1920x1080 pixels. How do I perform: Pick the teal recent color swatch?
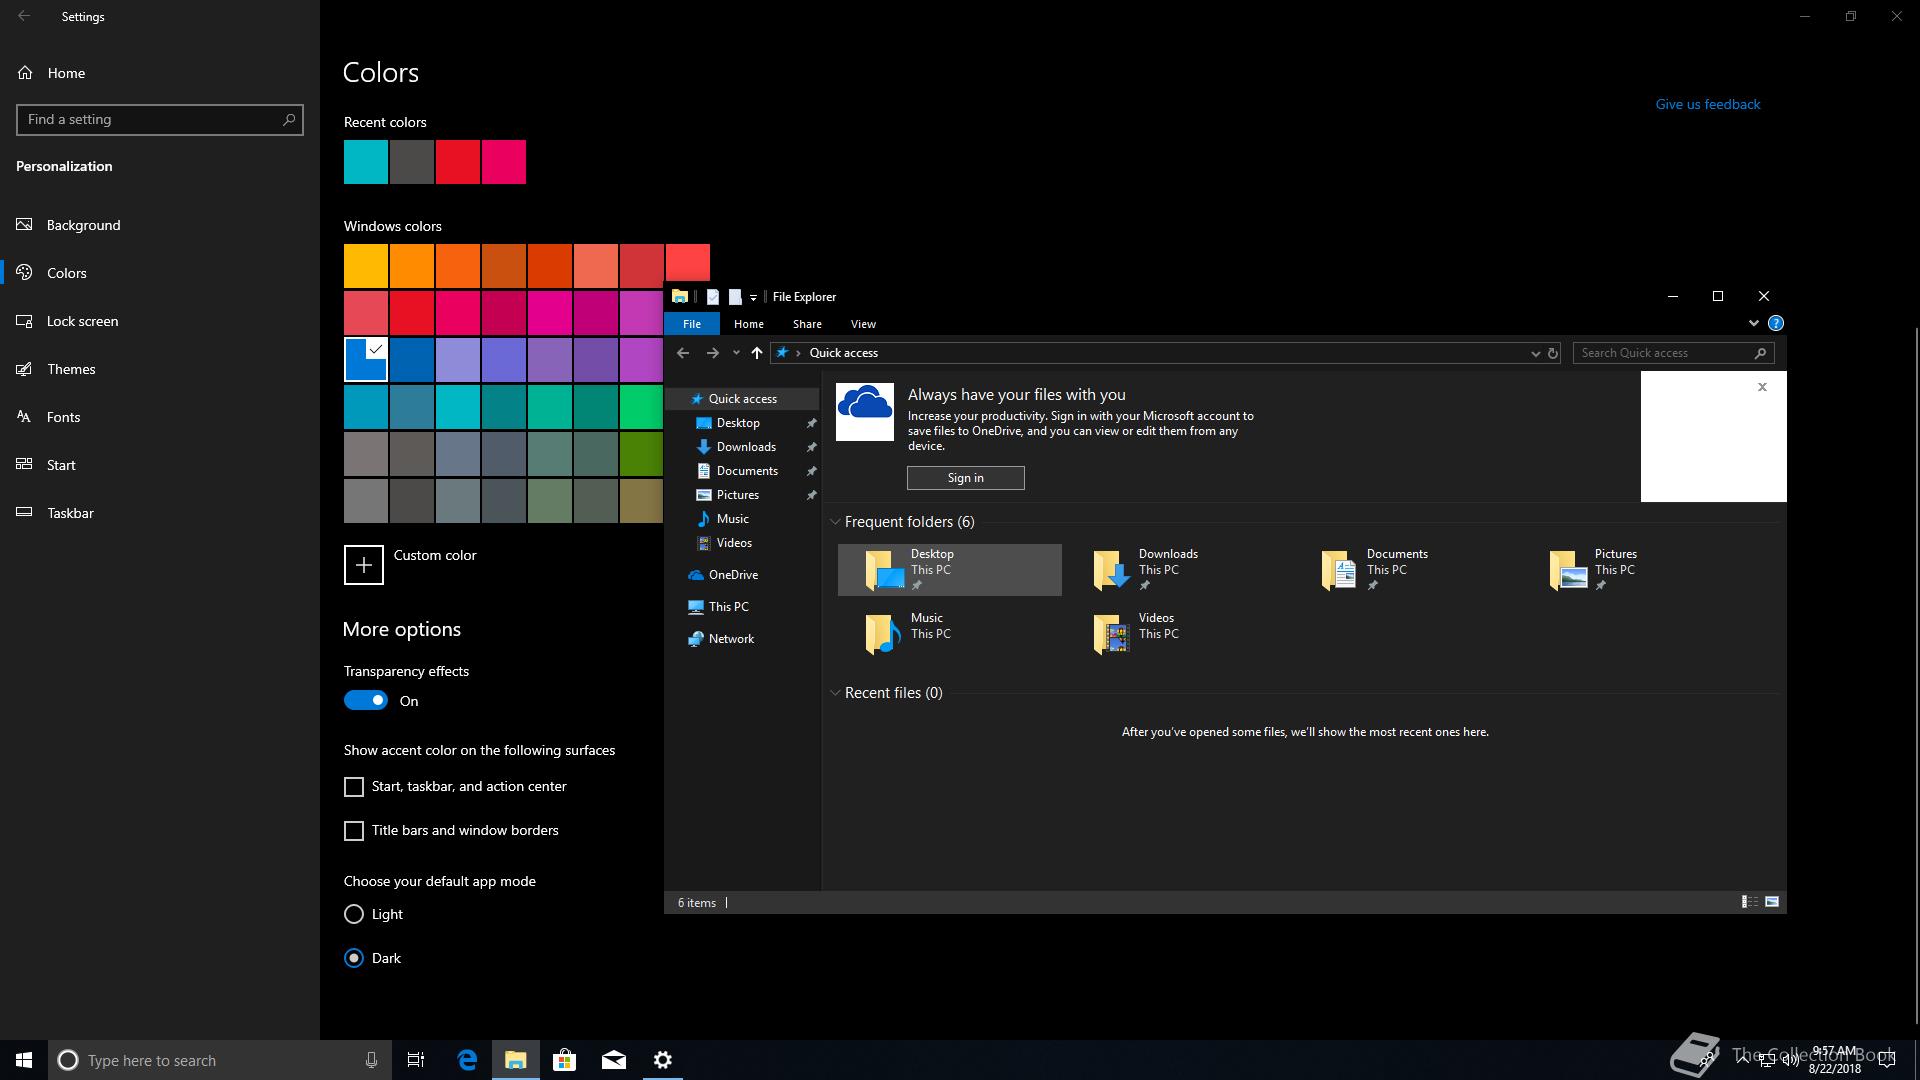(366, 162)
